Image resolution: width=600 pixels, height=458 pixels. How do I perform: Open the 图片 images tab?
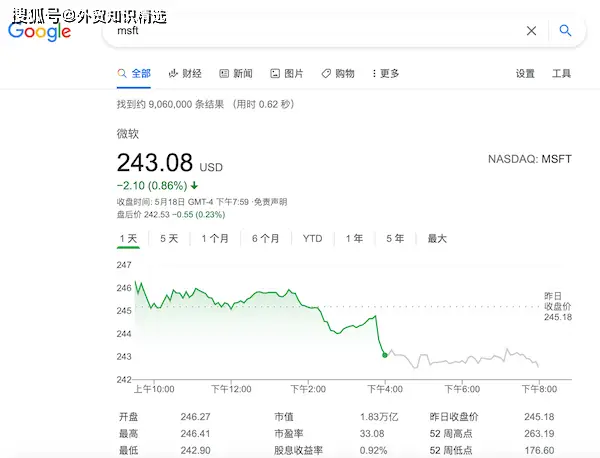[287, 73]
